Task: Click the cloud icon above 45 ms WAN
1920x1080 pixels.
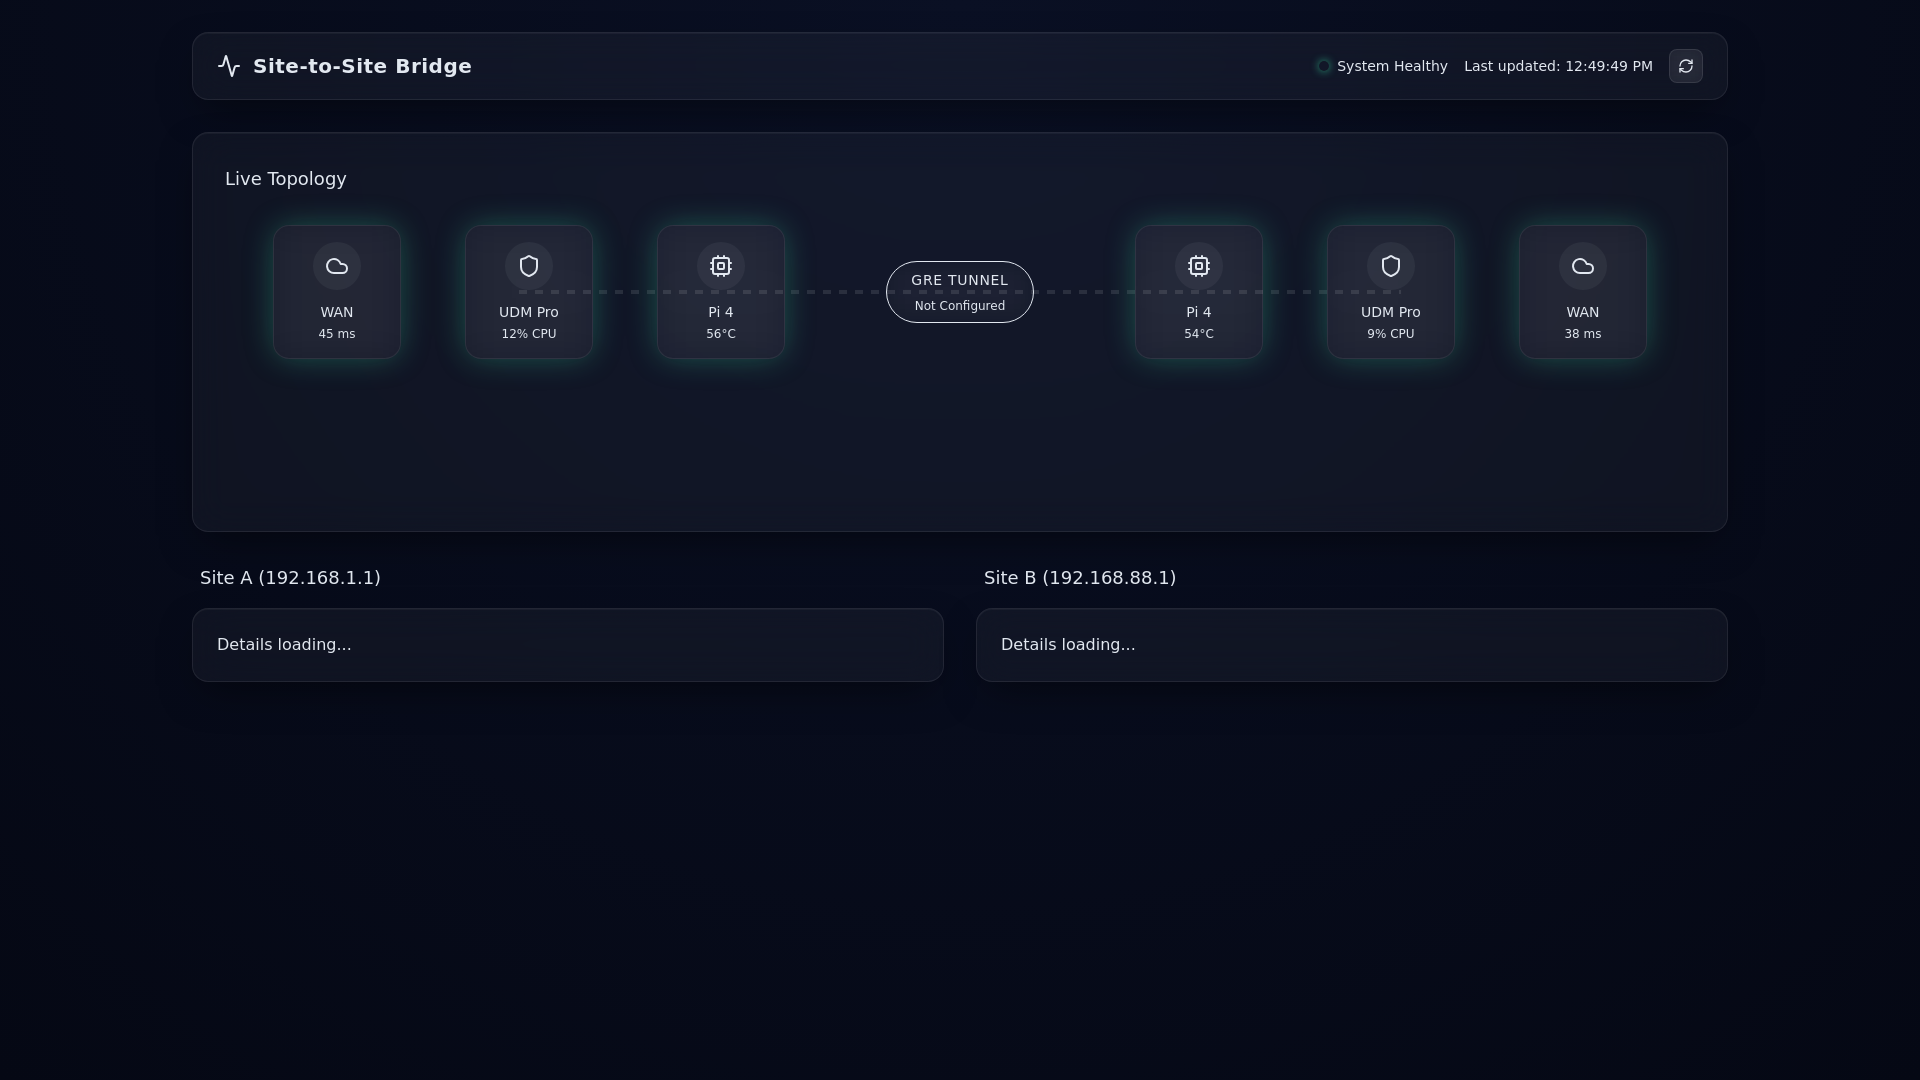Action: [x=337, y=266]
